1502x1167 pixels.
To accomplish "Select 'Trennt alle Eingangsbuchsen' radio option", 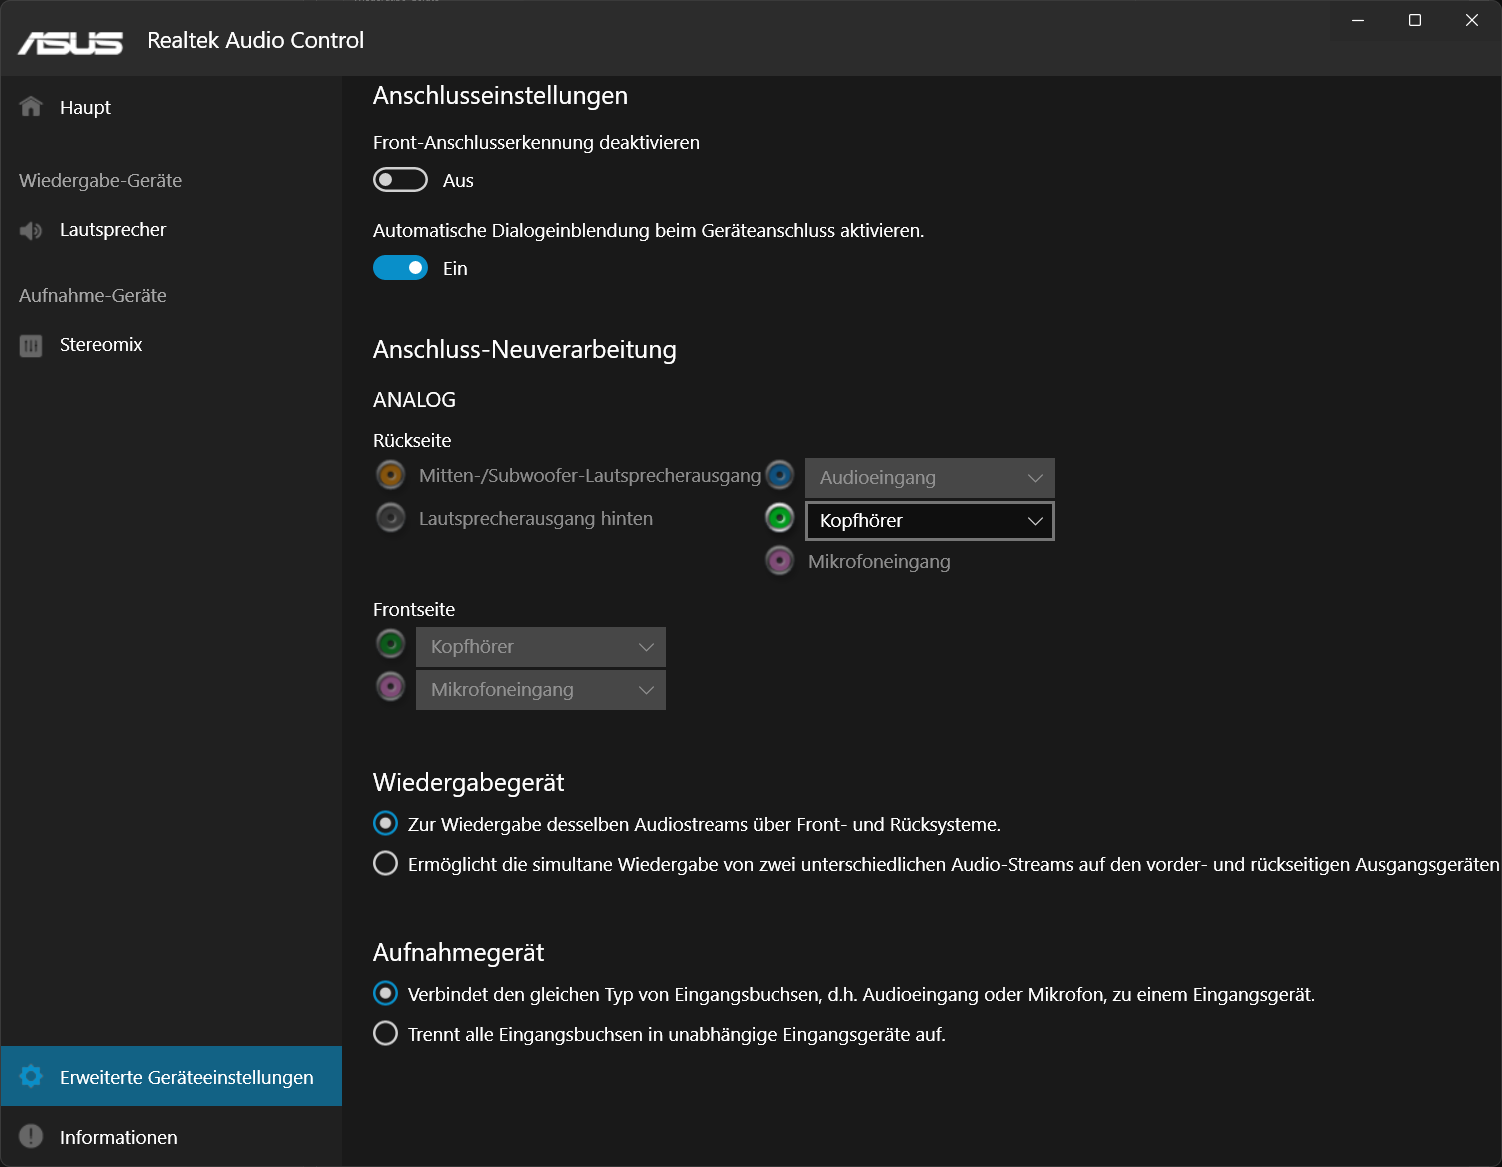I will [x=385, y=1033].
